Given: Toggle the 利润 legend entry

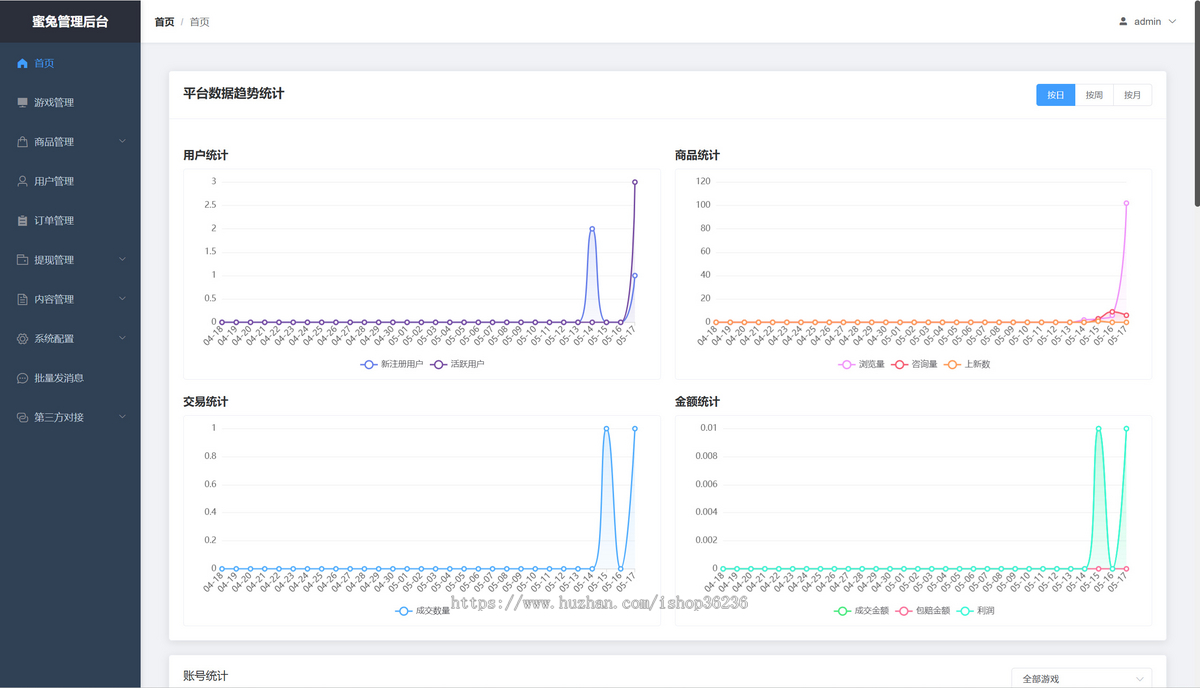Looking at the screenshot, I should coord(976,610).
